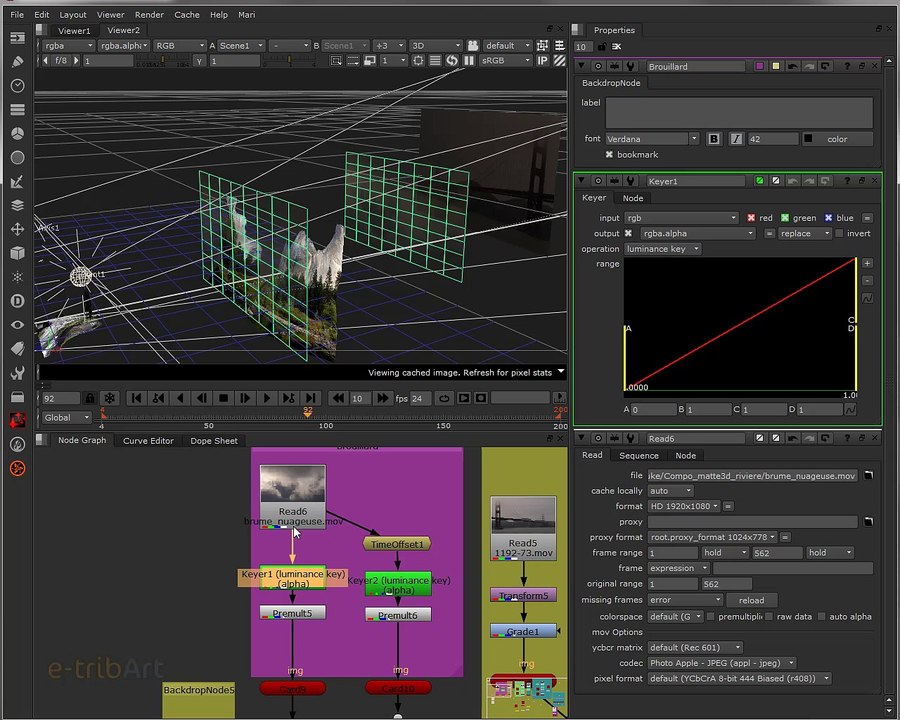Click the frame lock padlock icon

[91, 398]
